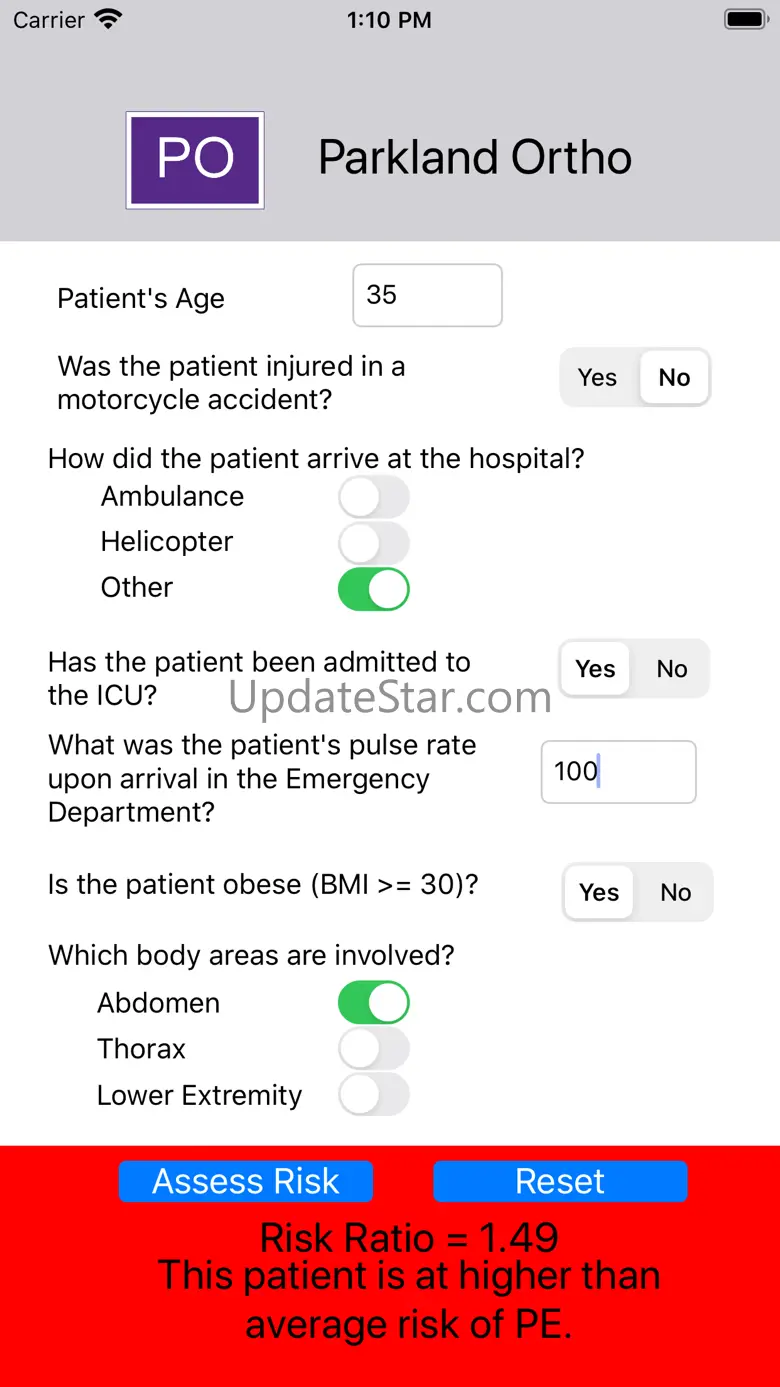Select No for motorcycle accident
Image resolution: width=780 pixels, height=1387 pixels.
(x=674, y=377)
